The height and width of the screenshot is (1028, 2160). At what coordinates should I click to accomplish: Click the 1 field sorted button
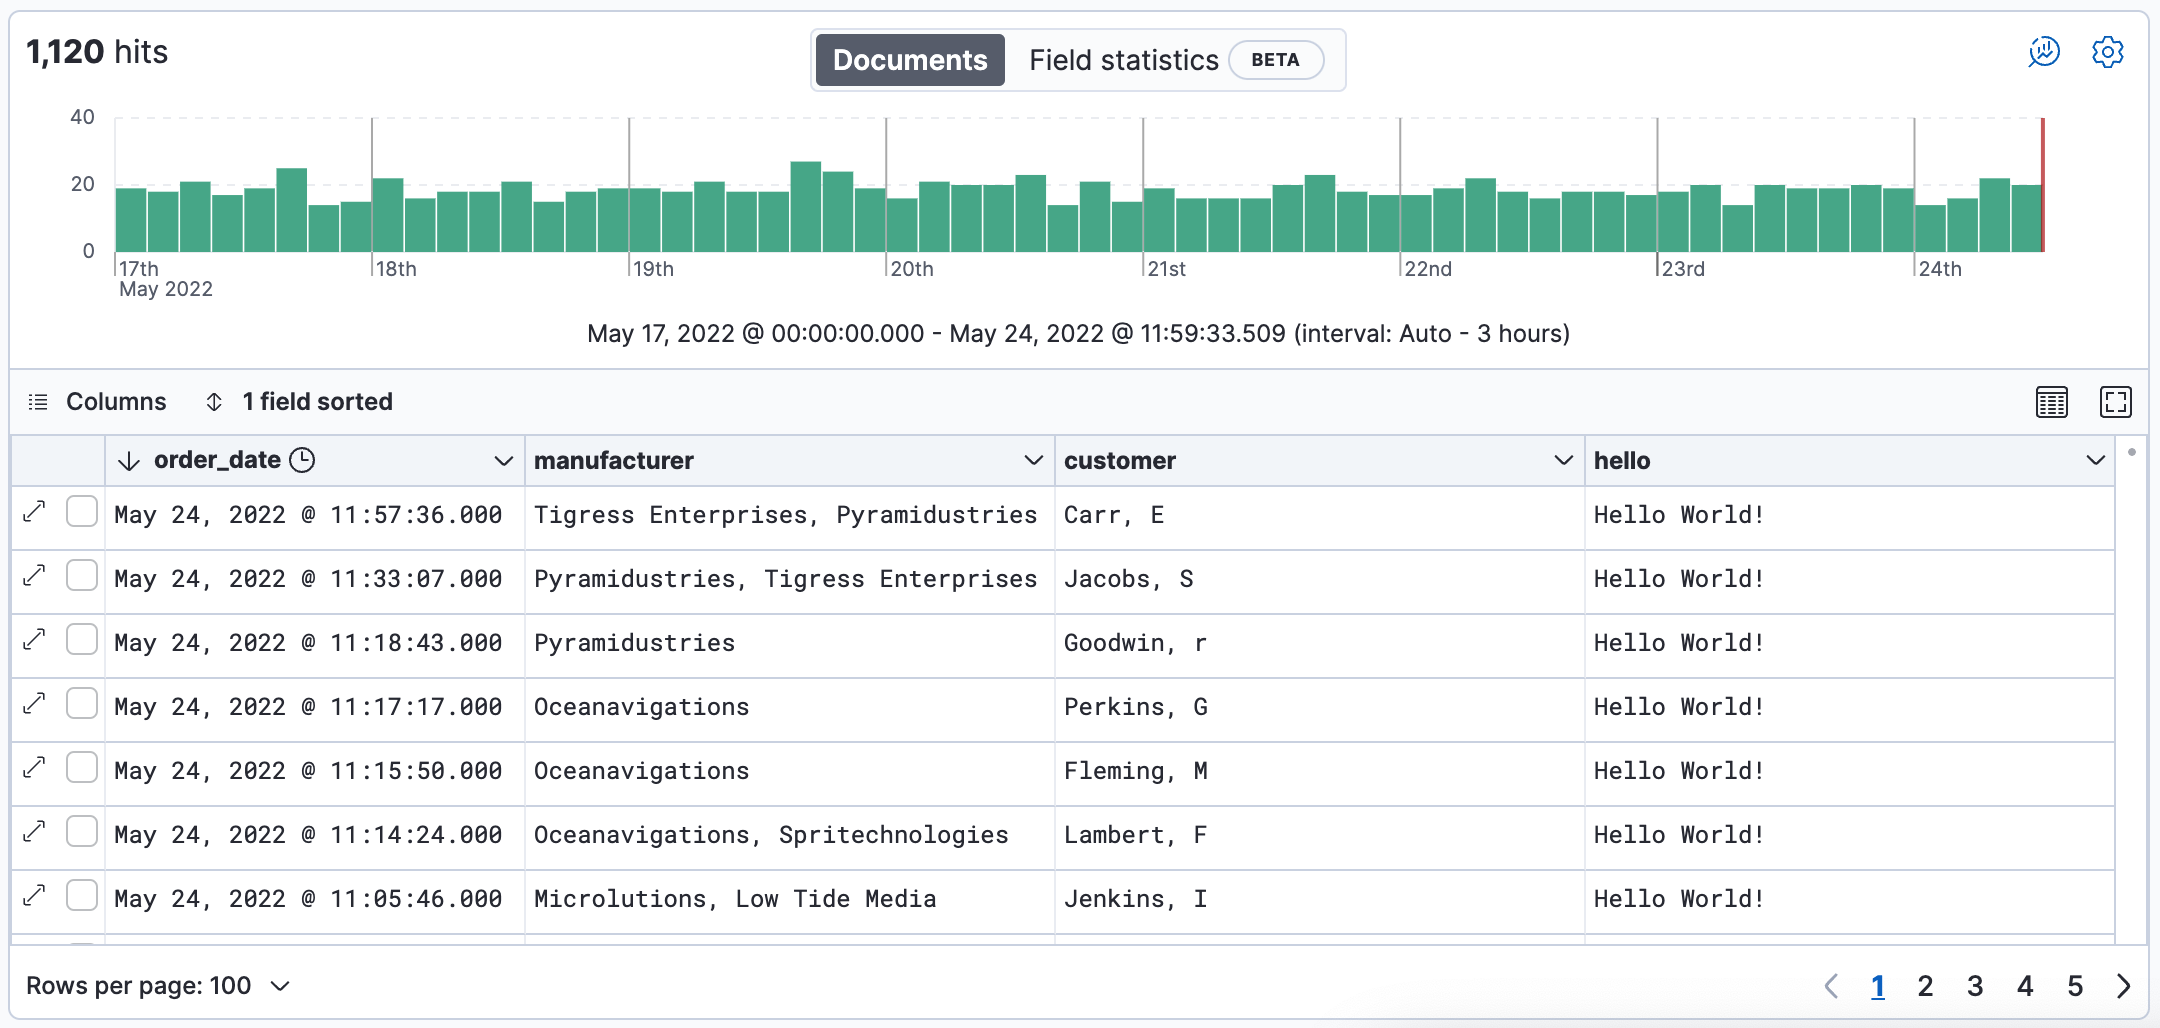click(298, 402)
